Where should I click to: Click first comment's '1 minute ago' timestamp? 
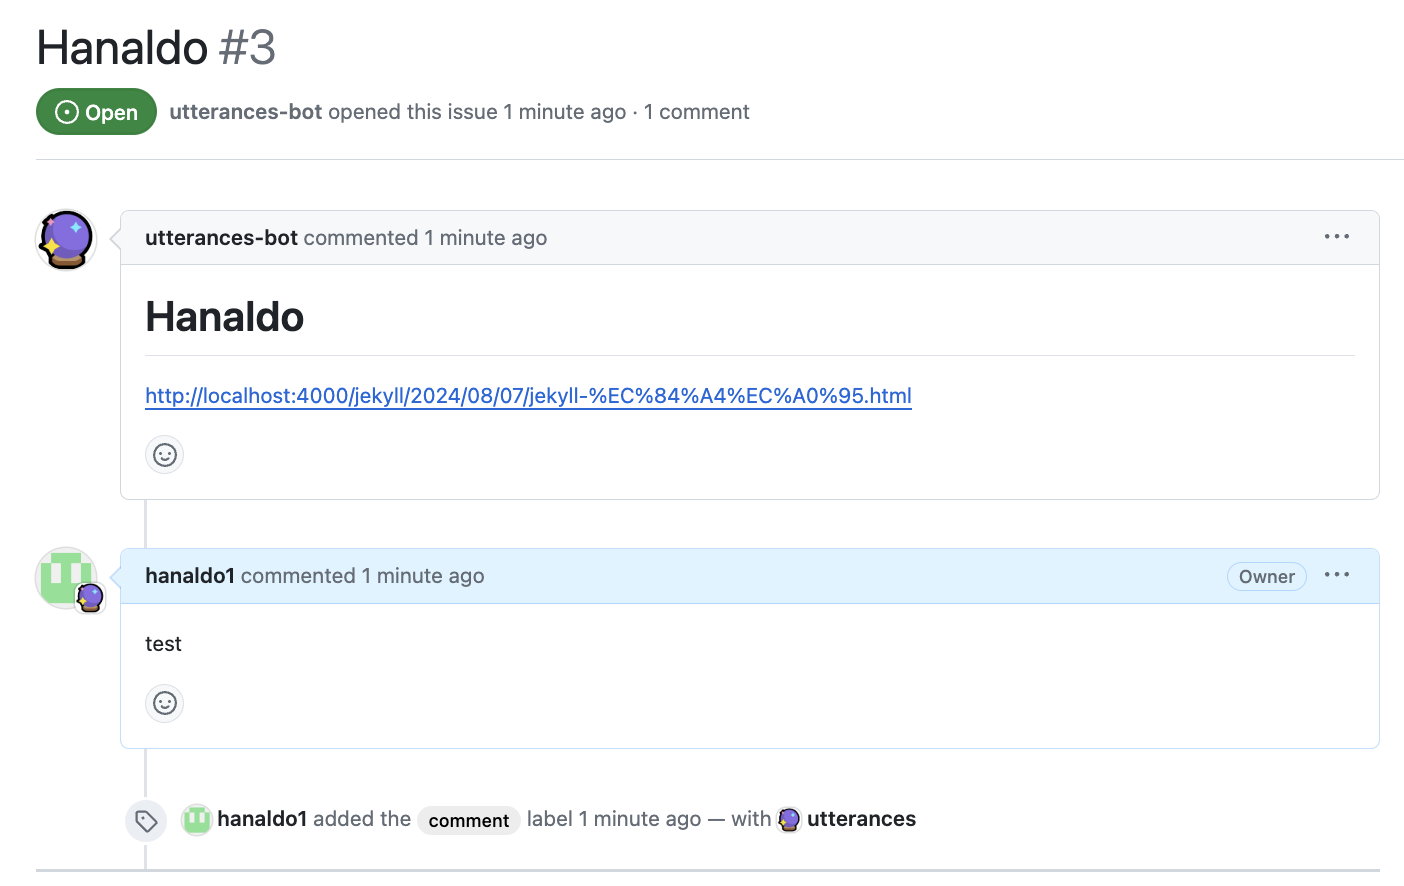click(485, 238)
